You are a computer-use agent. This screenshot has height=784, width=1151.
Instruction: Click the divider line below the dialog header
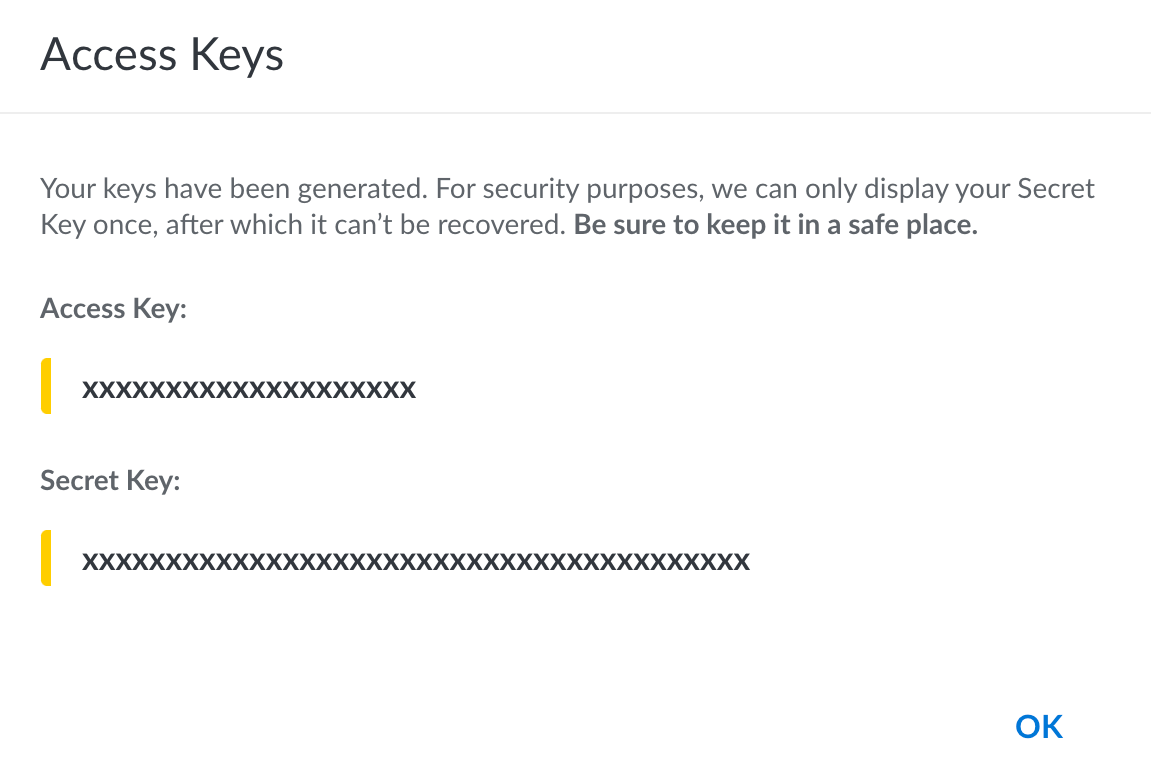point(575,112)
